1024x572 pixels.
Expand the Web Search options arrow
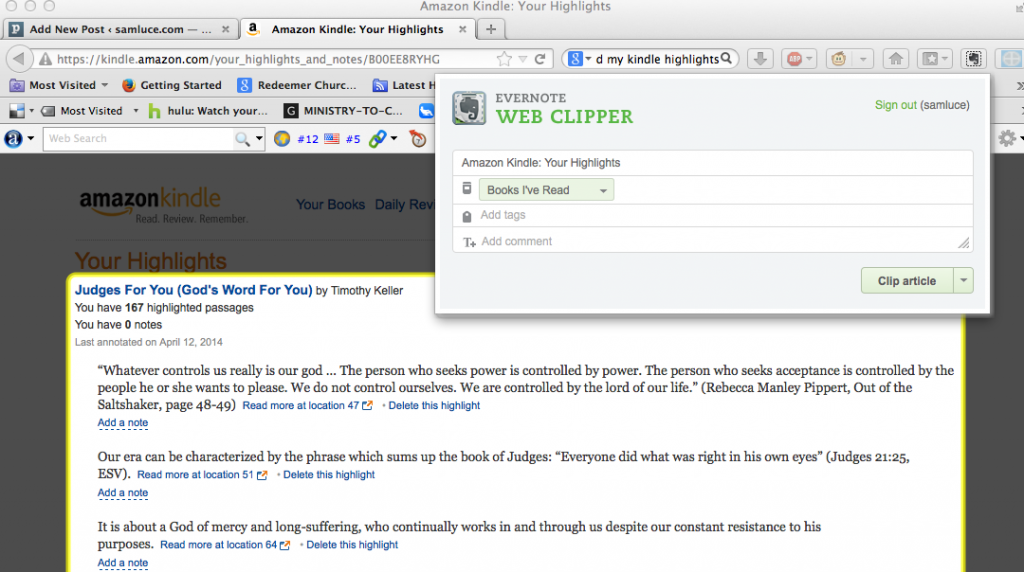pyautogui.click(x=259, y=138)
